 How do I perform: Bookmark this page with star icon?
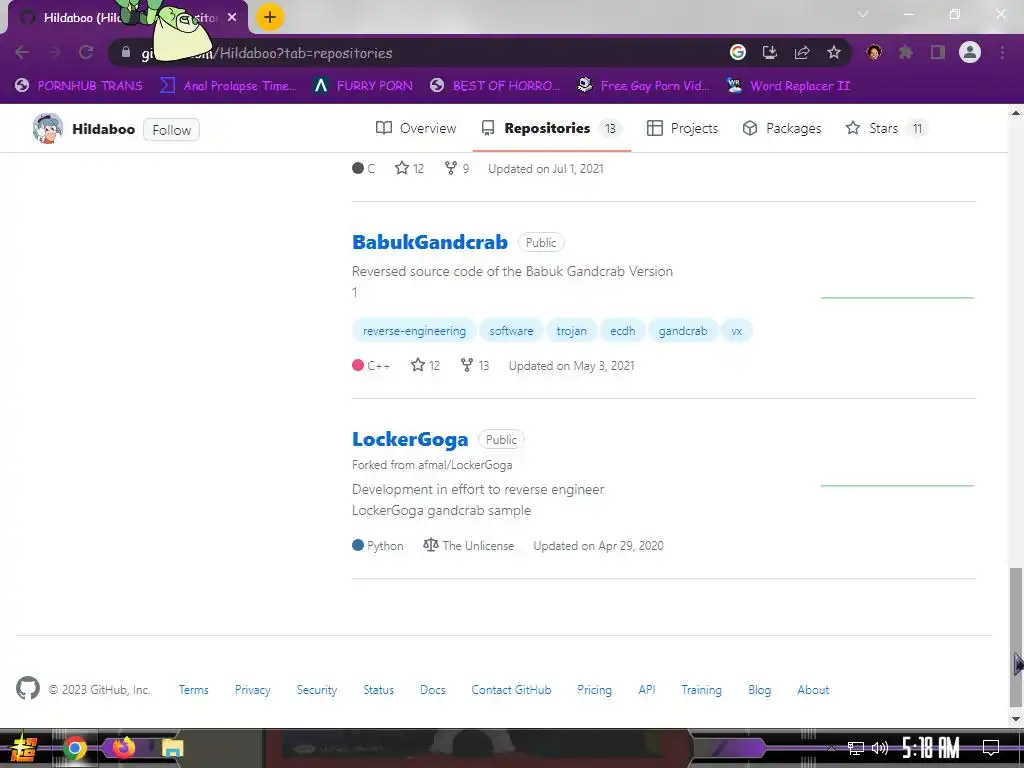834,52
